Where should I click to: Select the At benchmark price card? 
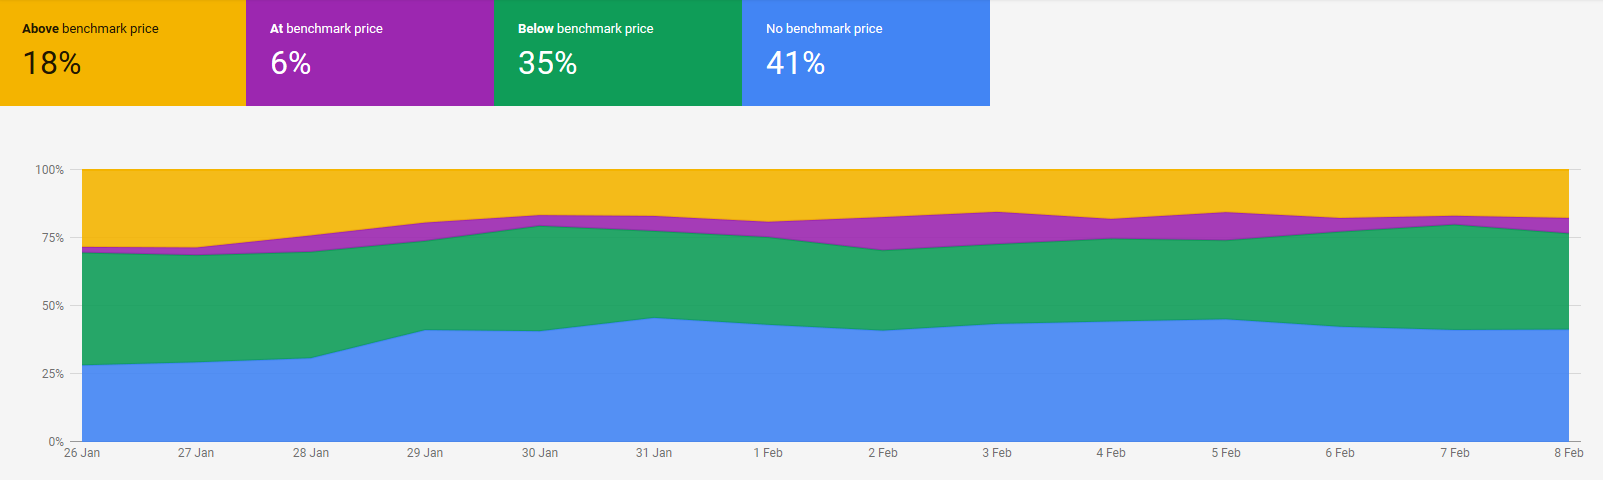pyautogui.click(x=370, y=53)
